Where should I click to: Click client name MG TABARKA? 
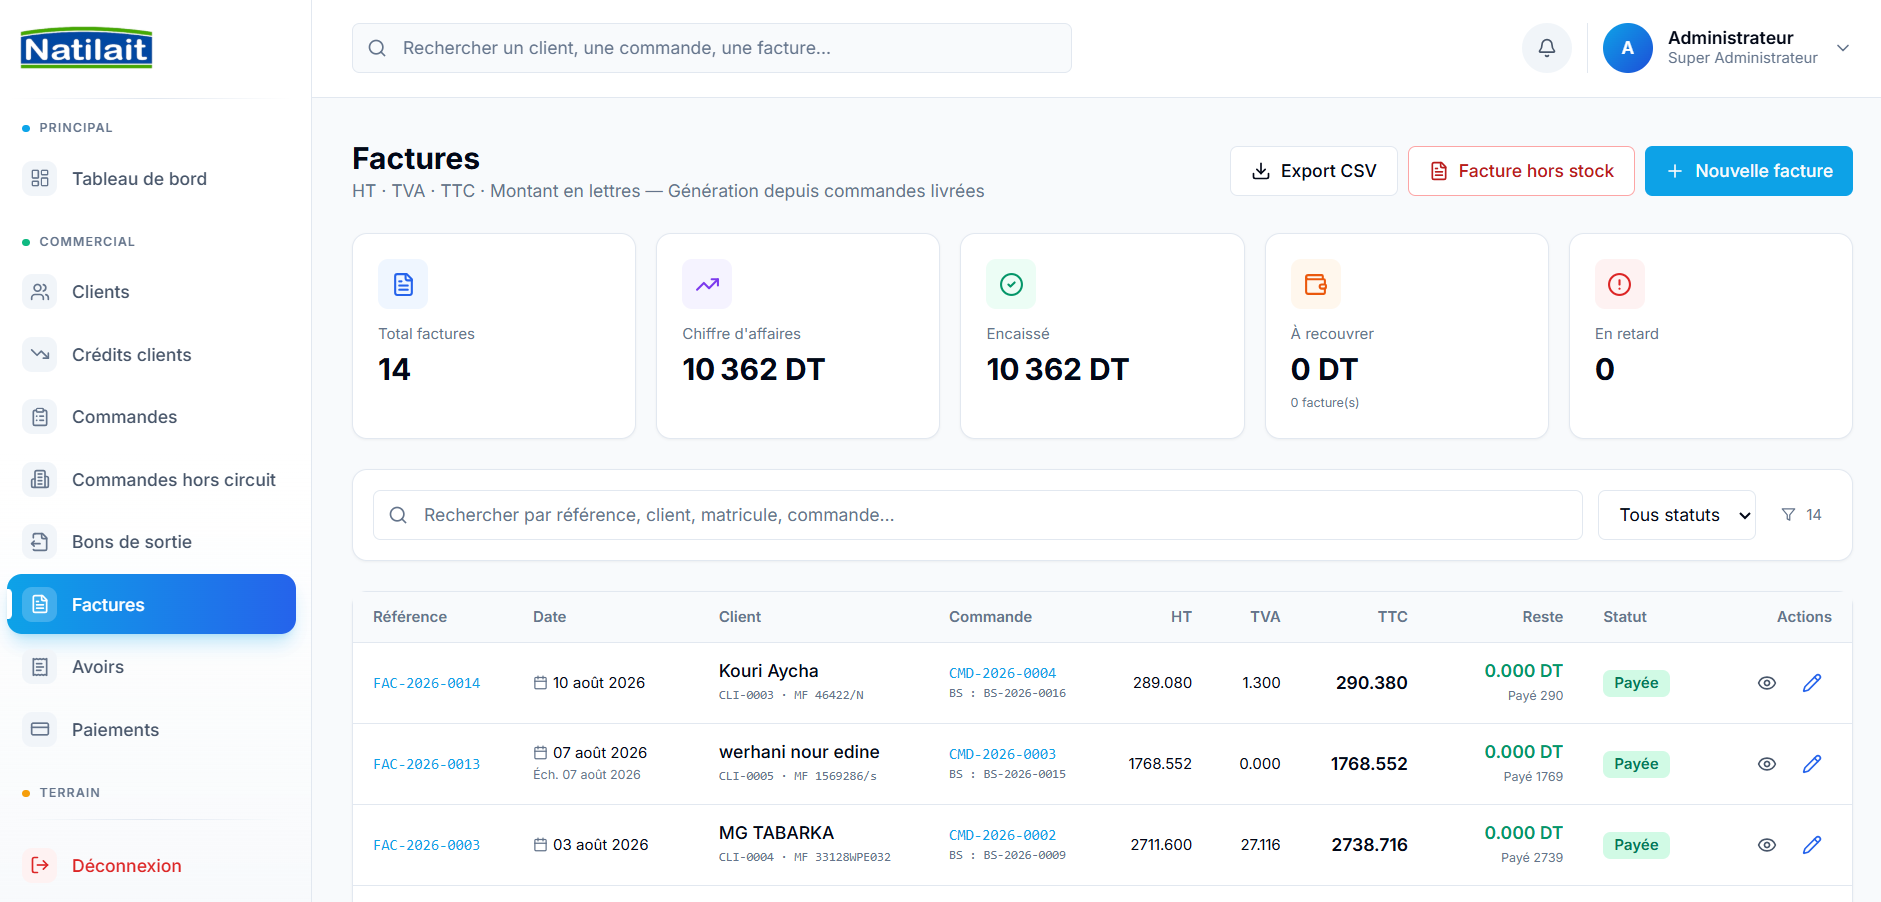(776, 833)
